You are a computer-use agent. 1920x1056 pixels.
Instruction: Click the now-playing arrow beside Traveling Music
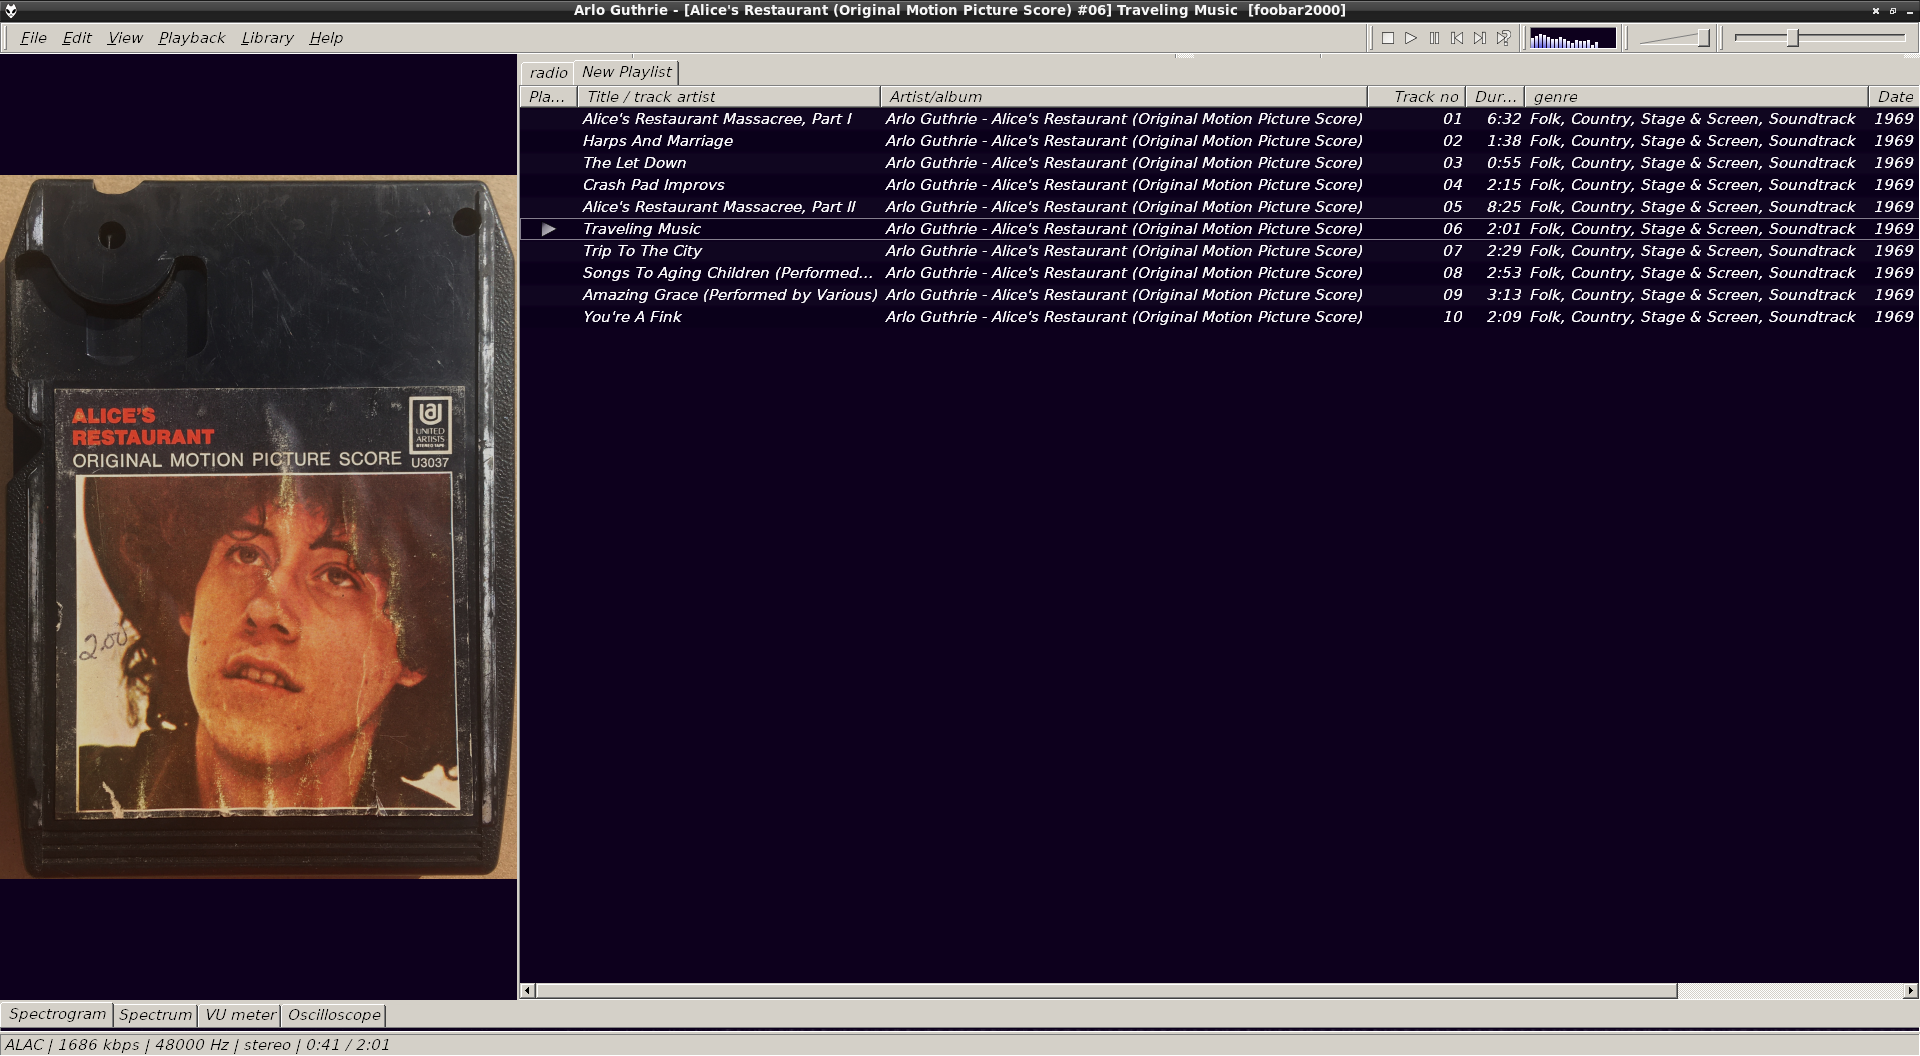click(548, 229)
